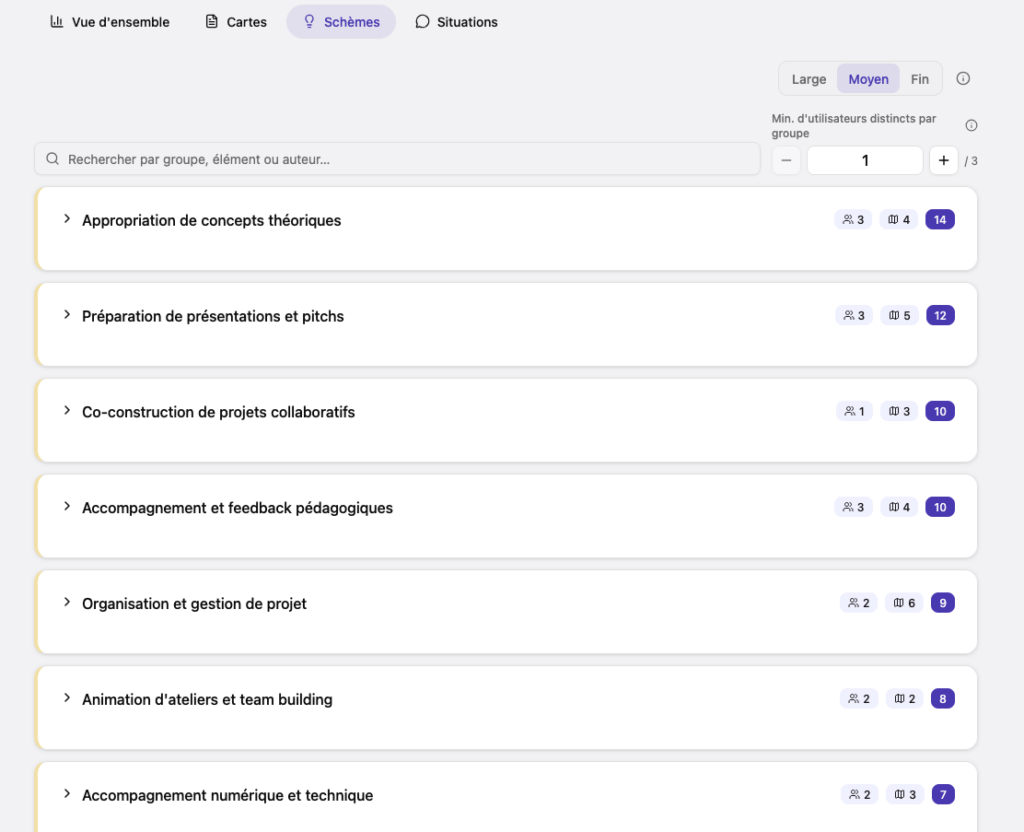Click count badge 10 on Co-construction row
The image size is (1024, 832).
[x=940, y=411]
